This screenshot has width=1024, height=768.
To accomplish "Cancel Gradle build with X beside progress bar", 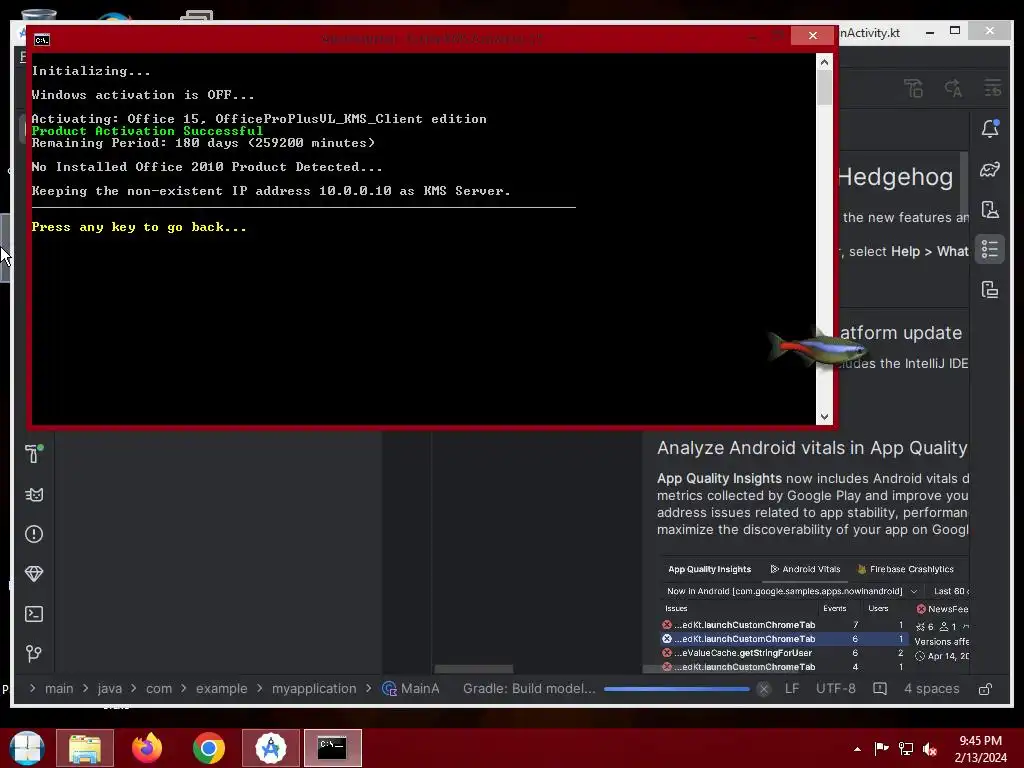I will [x=763, y=689].
